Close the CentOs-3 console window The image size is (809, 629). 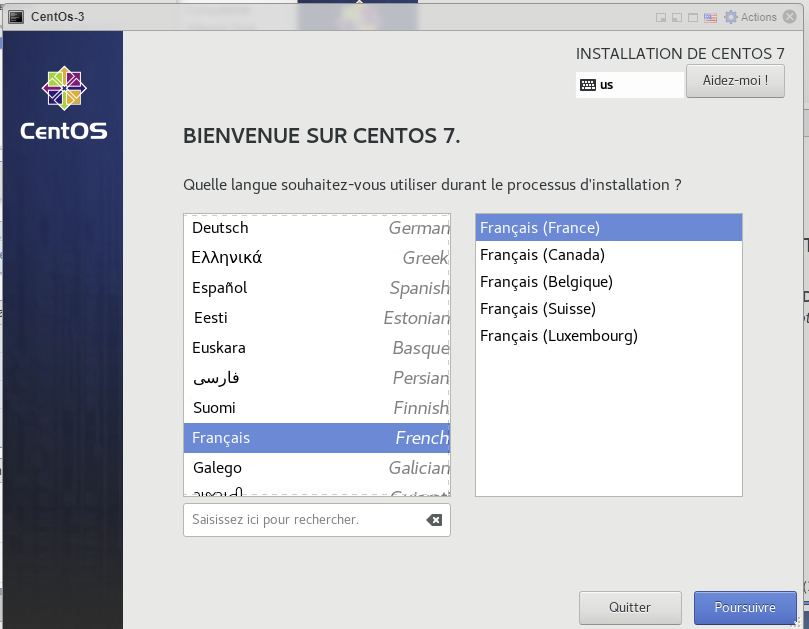(x=789, y=17)
